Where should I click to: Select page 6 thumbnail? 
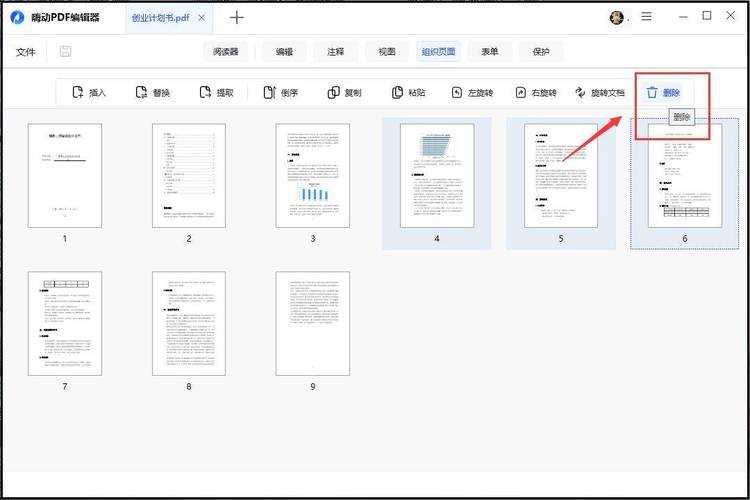pyautogui.click(x=685, y=176)
